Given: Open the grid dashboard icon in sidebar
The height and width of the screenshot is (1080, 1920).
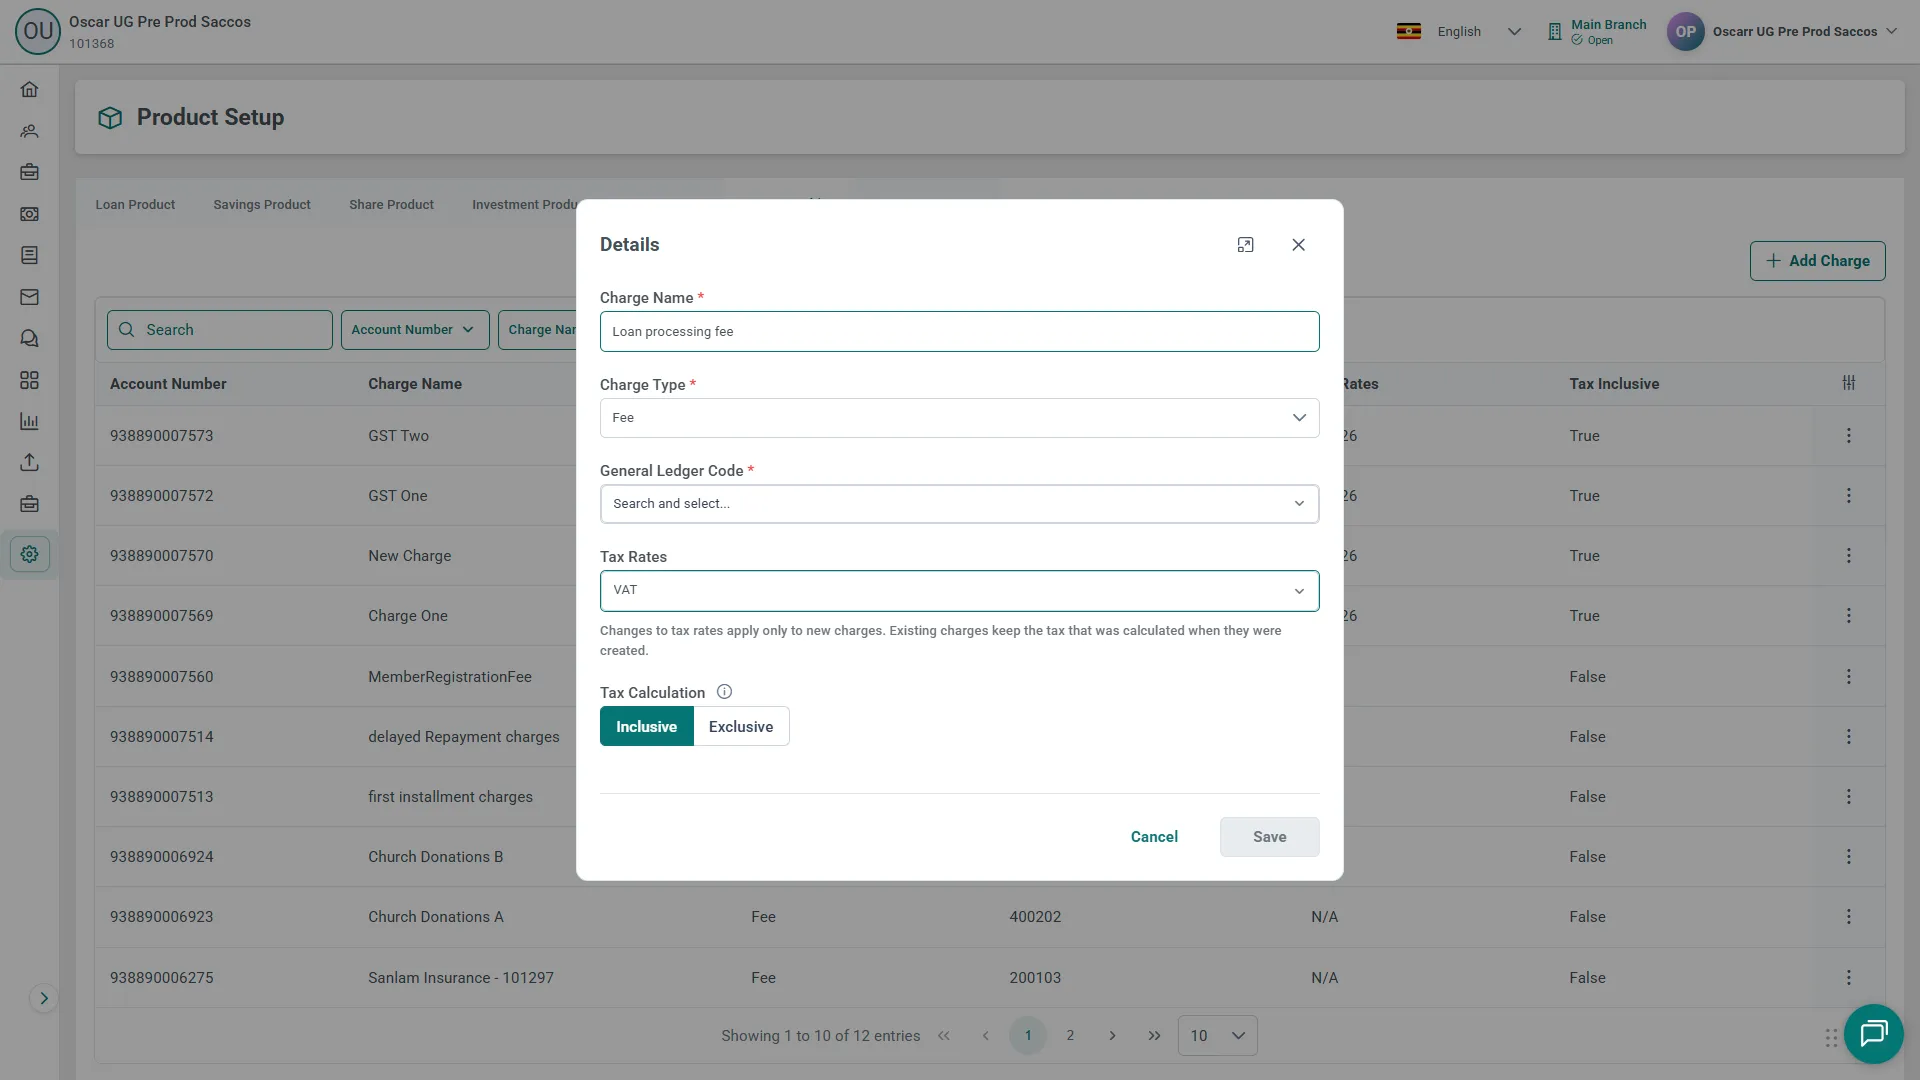Looking at the screenshot, I should (x=29, y=380).
